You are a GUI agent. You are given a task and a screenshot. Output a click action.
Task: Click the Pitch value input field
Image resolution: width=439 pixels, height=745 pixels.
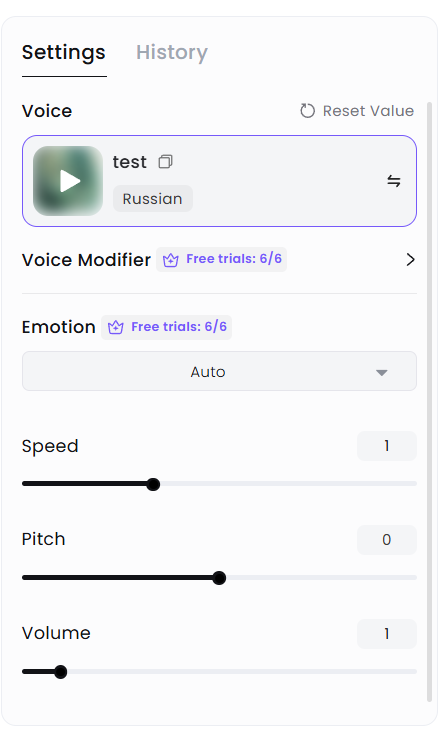click(387, 540)
